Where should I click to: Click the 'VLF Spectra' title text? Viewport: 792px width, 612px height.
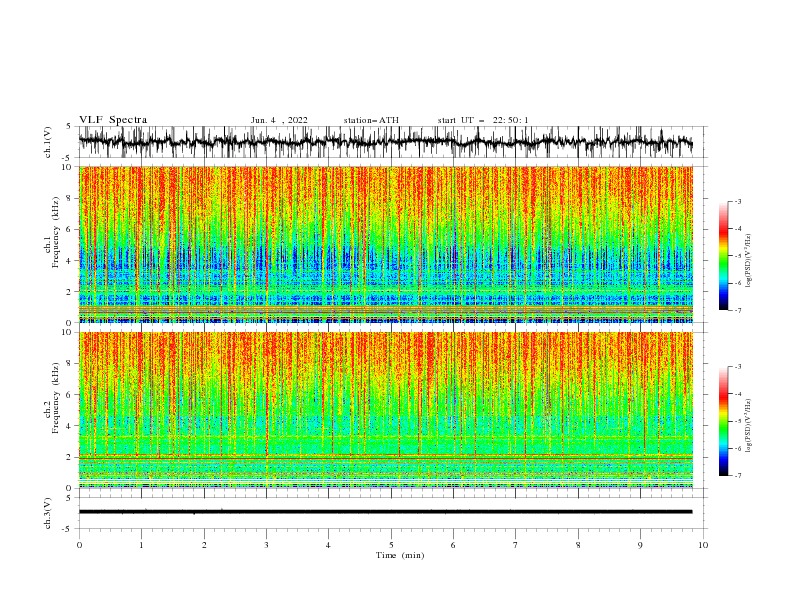click(x=113, y=120)
